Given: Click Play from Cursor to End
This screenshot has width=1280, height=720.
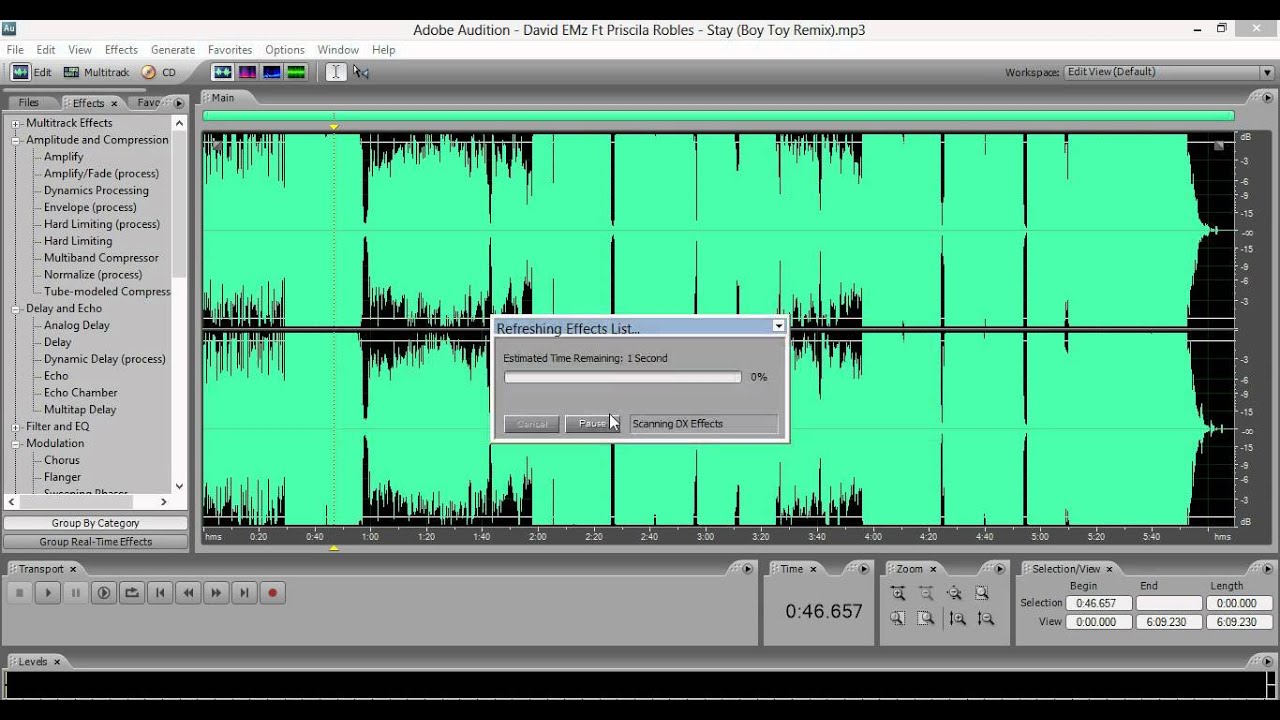Looking at the screenshot, I should coord(103,593).
